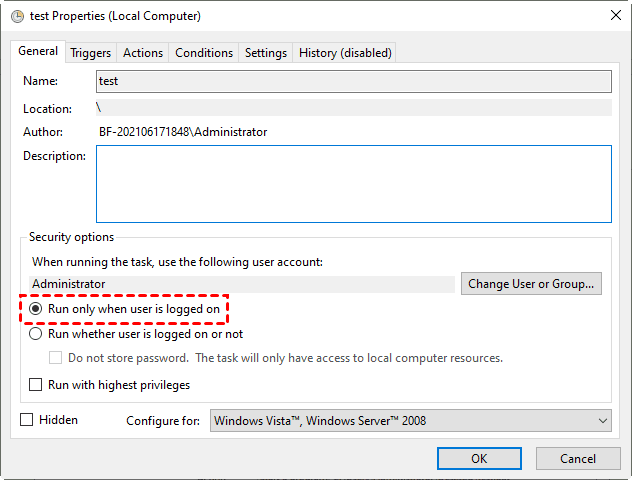
Task: Click Cancel to discard changes
Action: tap(577, 458)
